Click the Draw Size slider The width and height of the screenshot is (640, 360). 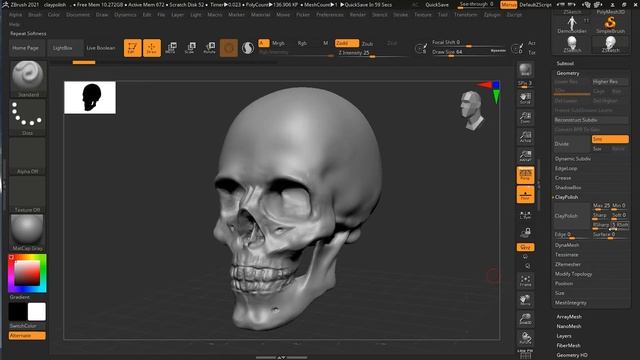(x=469, y=52)
